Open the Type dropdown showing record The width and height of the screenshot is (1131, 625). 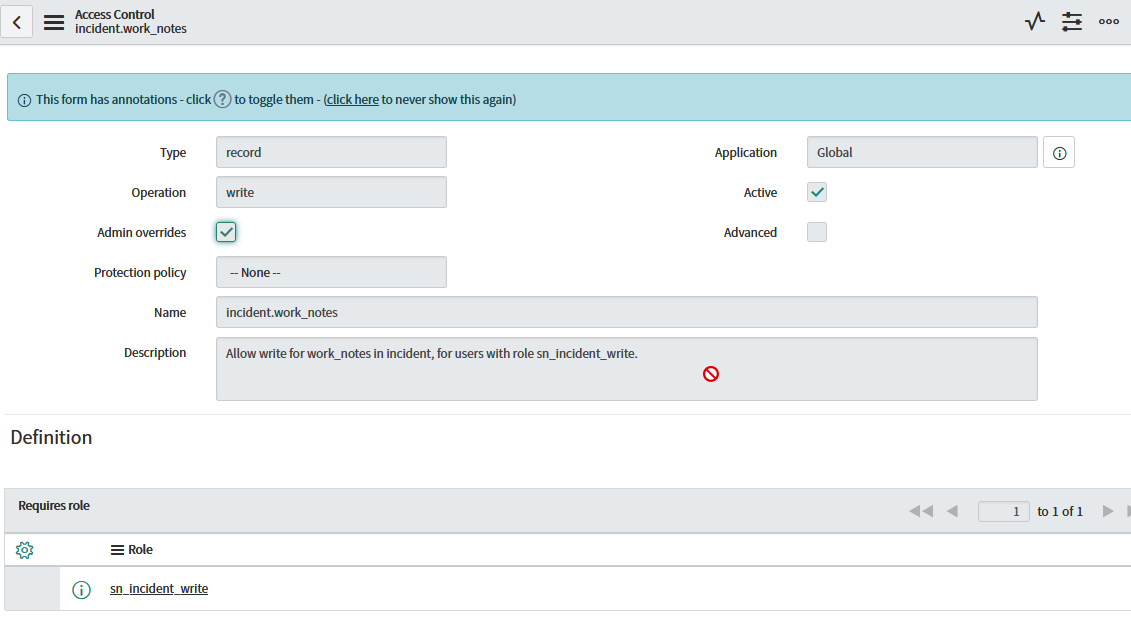pyautogui.click(x=331, y=152)
